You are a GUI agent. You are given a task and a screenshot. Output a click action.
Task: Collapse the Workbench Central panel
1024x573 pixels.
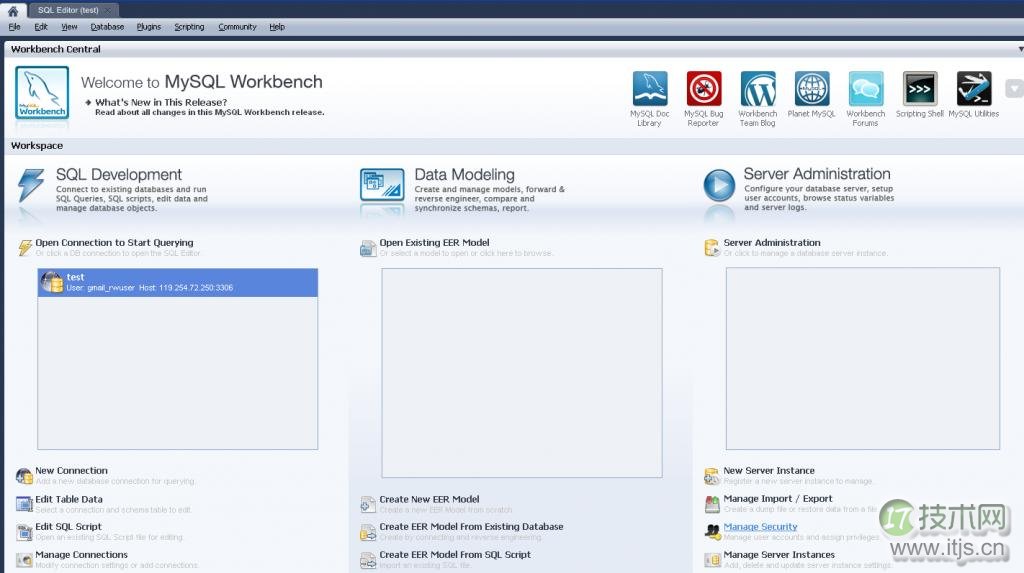(x=1019, y=48)
